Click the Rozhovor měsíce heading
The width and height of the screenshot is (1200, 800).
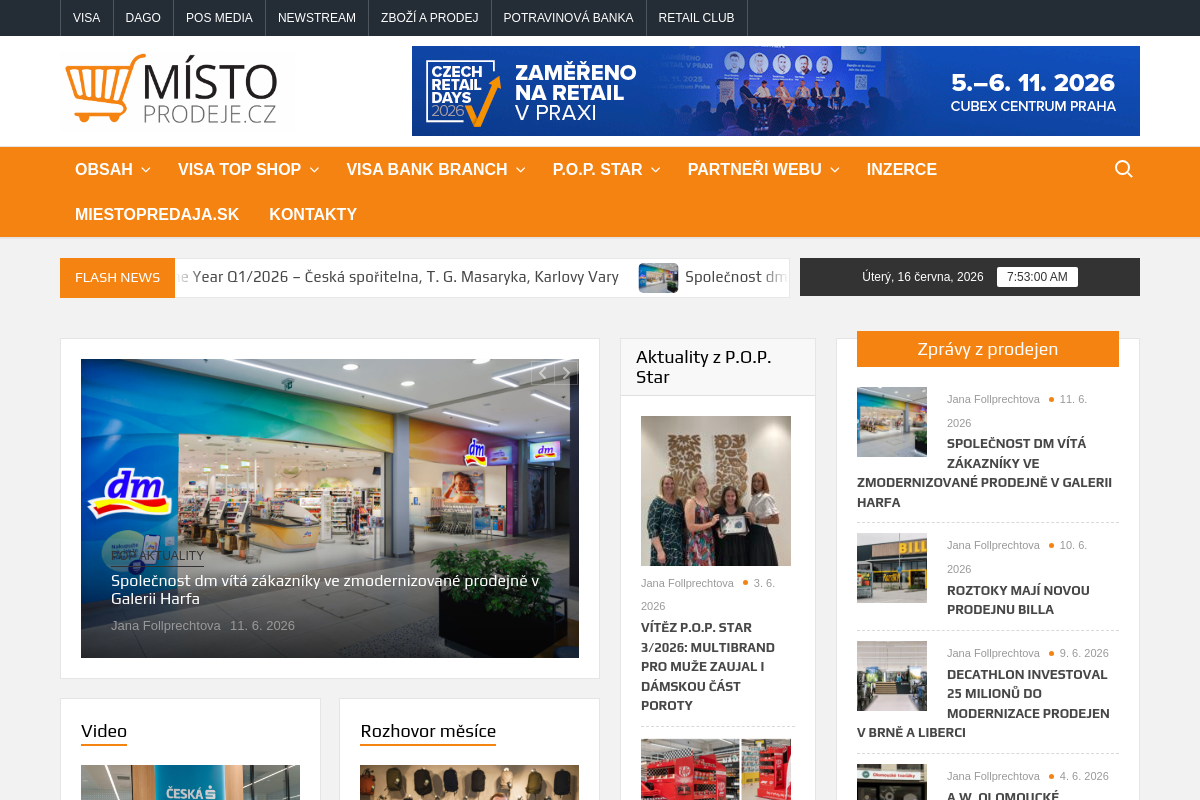[x=428, y=731]
